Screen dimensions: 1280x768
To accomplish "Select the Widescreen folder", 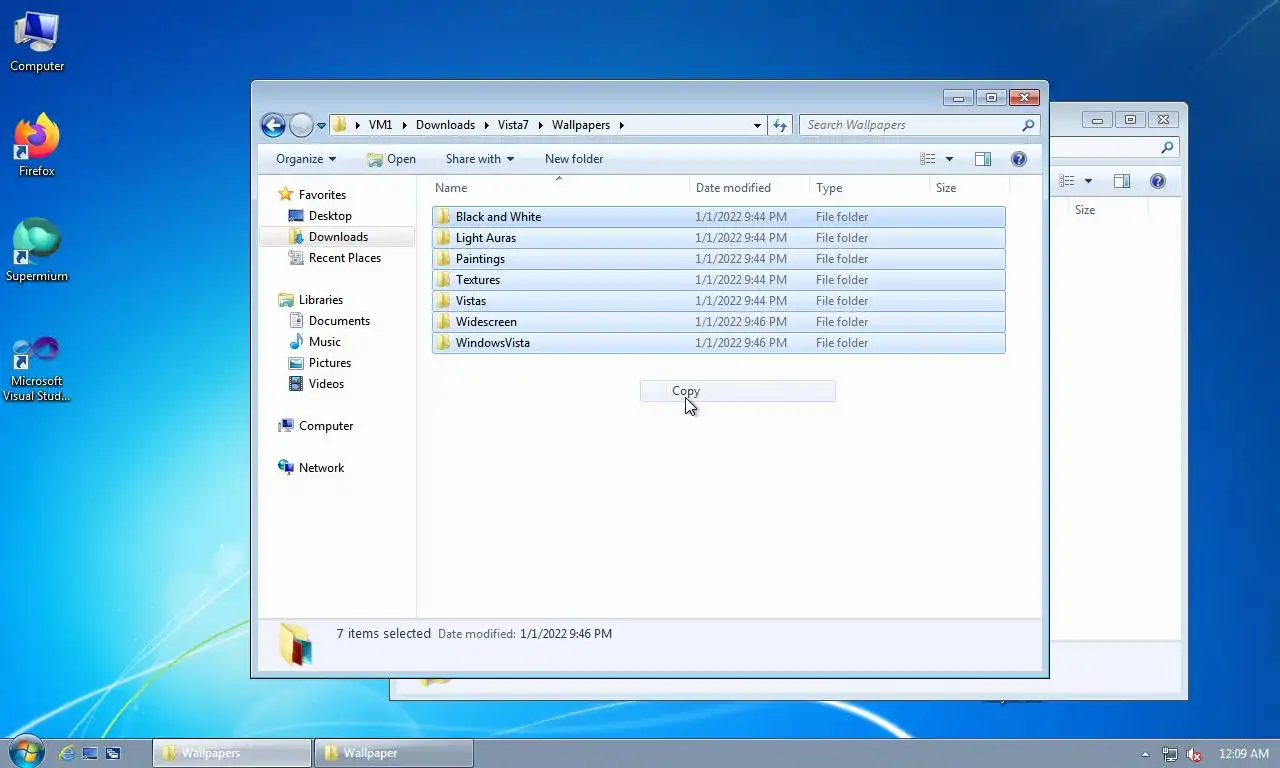I will 718,322.
